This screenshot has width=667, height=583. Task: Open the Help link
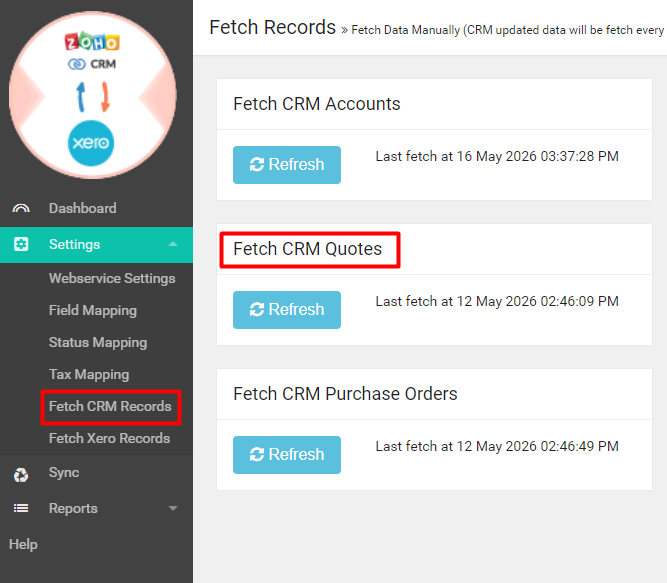(23, 544)
